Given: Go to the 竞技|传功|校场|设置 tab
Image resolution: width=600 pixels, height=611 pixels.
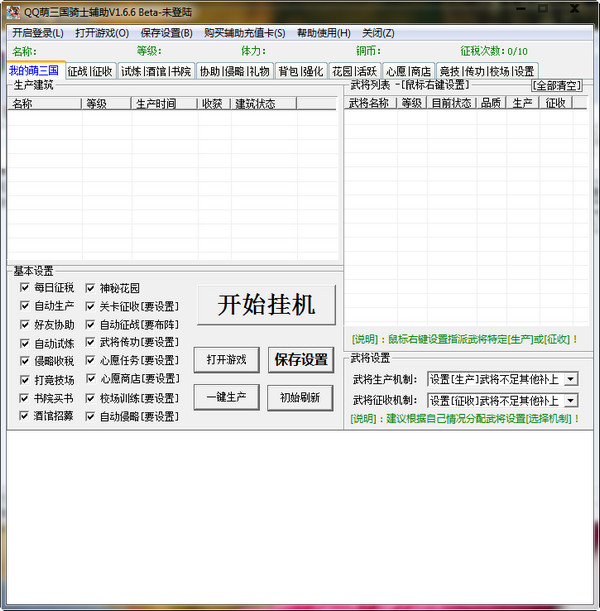Looking at the screenshot, I should pos(486,71).
